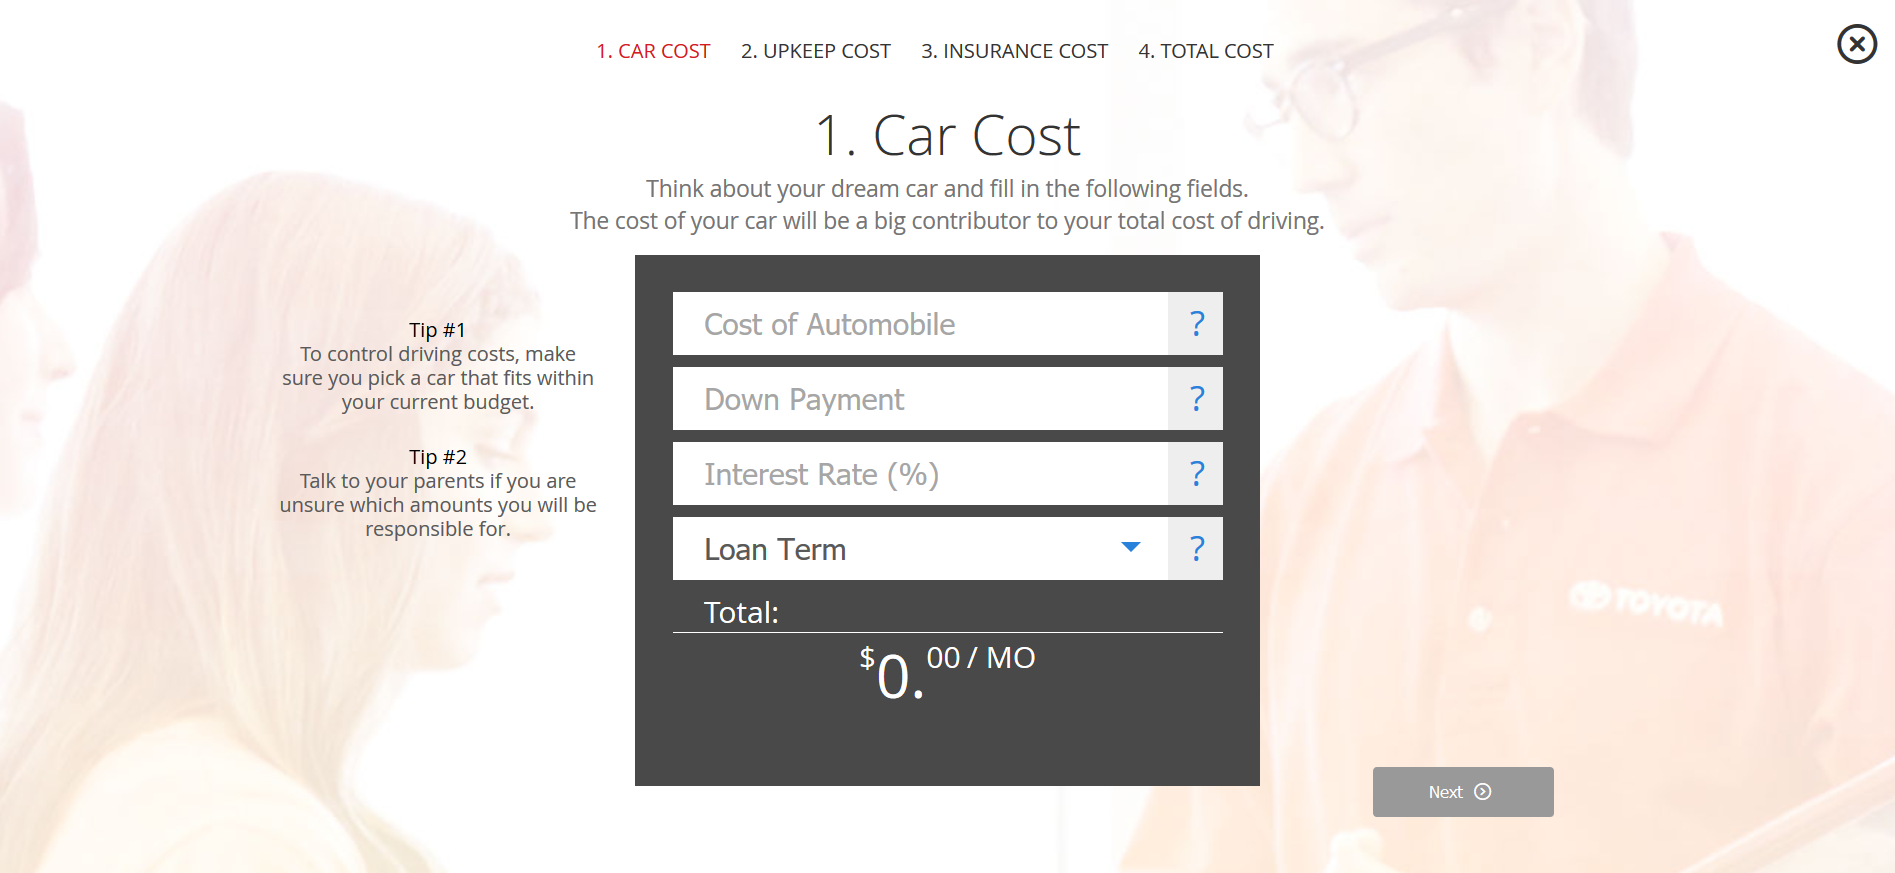
Task: Expand the Loan Term dropdown
Action: tap(920, 548)
